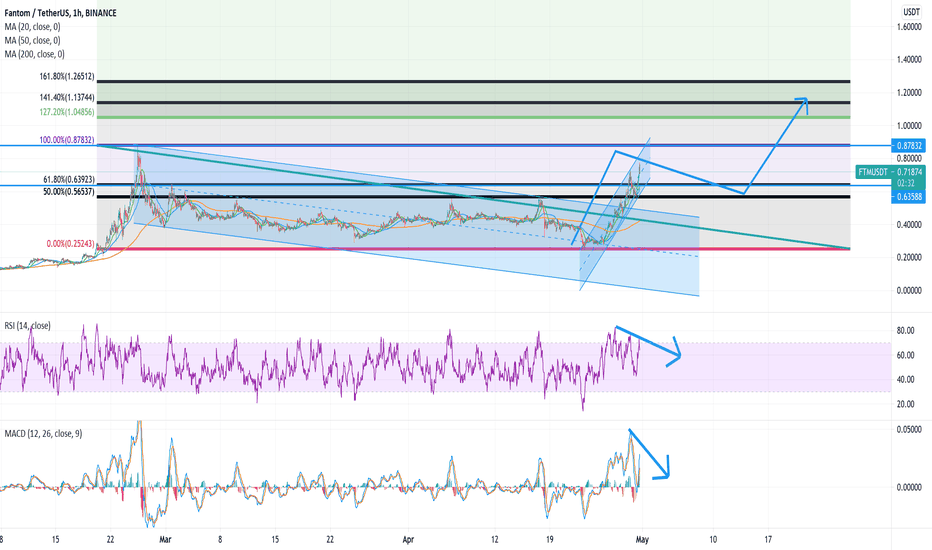Click the 80.00 RSI scale label
The image size is (932, 550).
click(x=905, y=331)
